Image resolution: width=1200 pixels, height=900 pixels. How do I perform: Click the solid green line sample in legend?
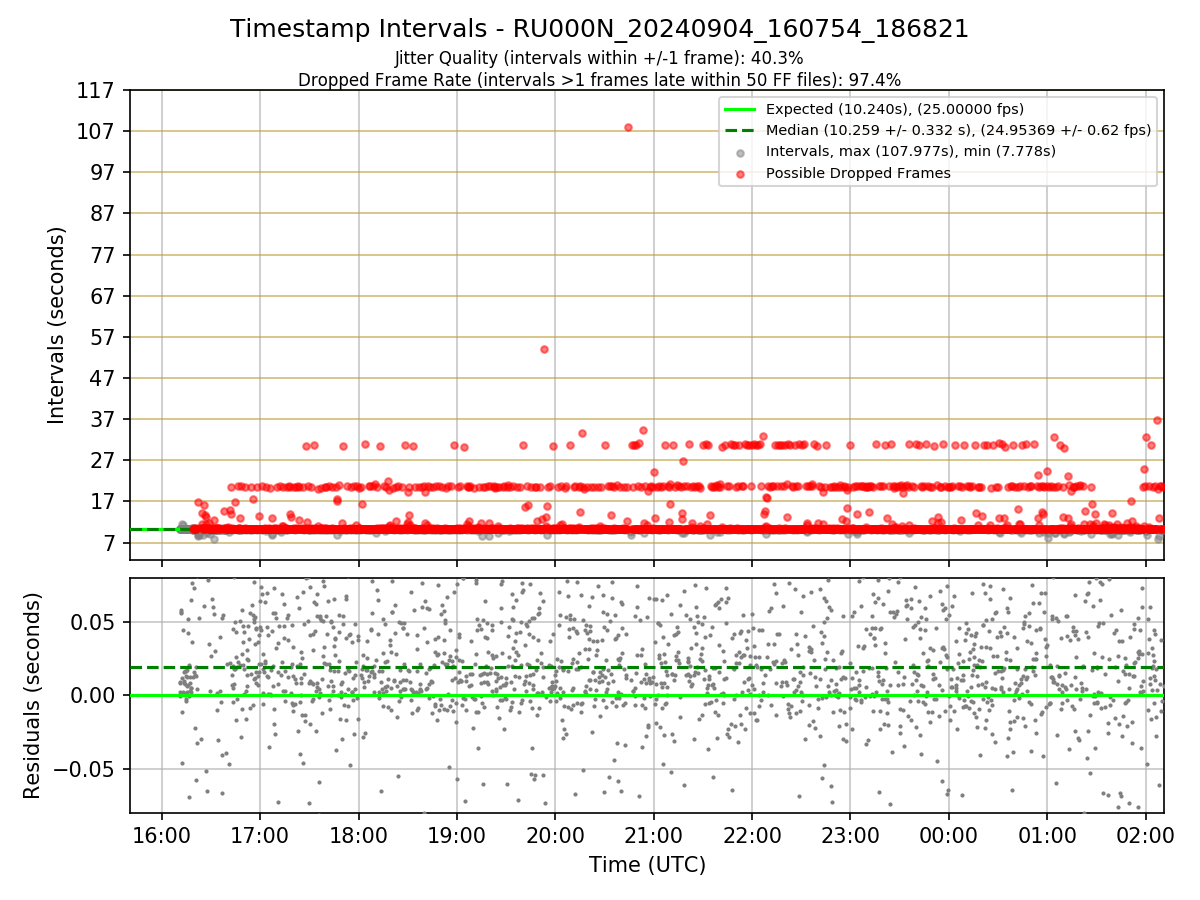(740, 109)
